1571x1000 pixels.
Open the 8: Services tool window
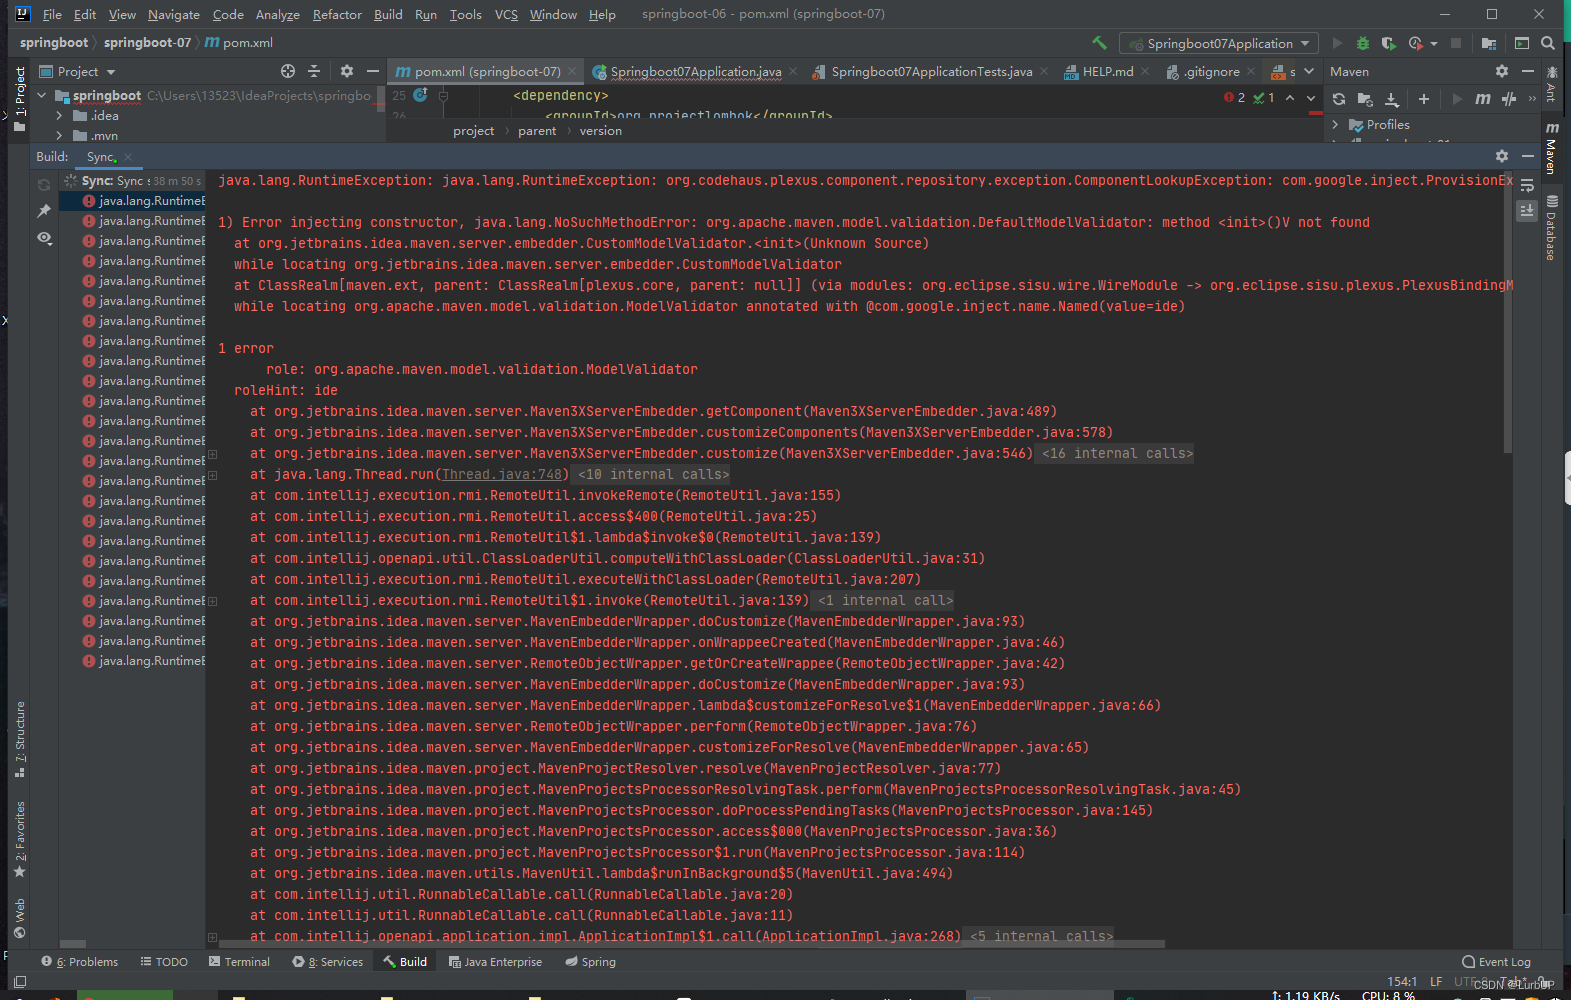328,962
